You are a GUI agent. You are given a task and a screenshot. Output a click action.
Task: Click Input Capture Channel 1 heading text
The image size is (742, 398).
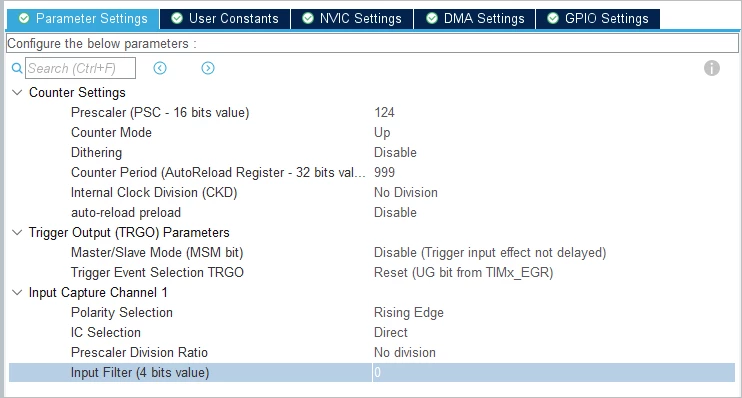(98, 292)
